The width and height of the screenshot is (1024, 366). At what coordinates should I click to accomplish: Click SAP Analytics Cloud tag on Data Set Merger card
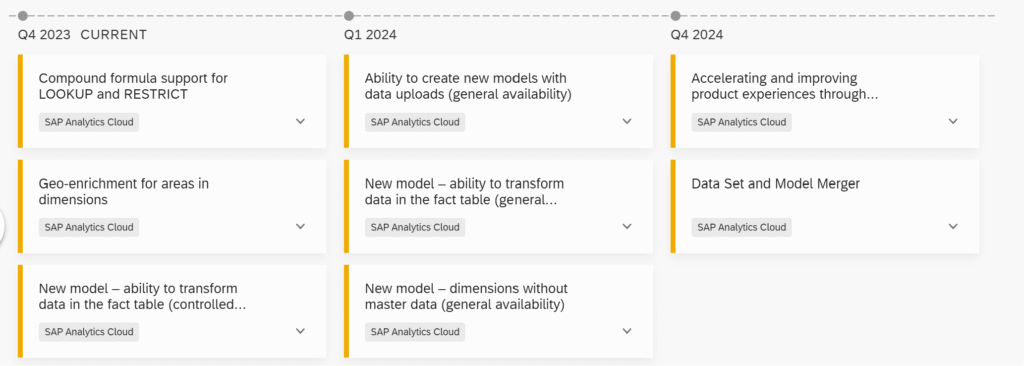point(742,227)
